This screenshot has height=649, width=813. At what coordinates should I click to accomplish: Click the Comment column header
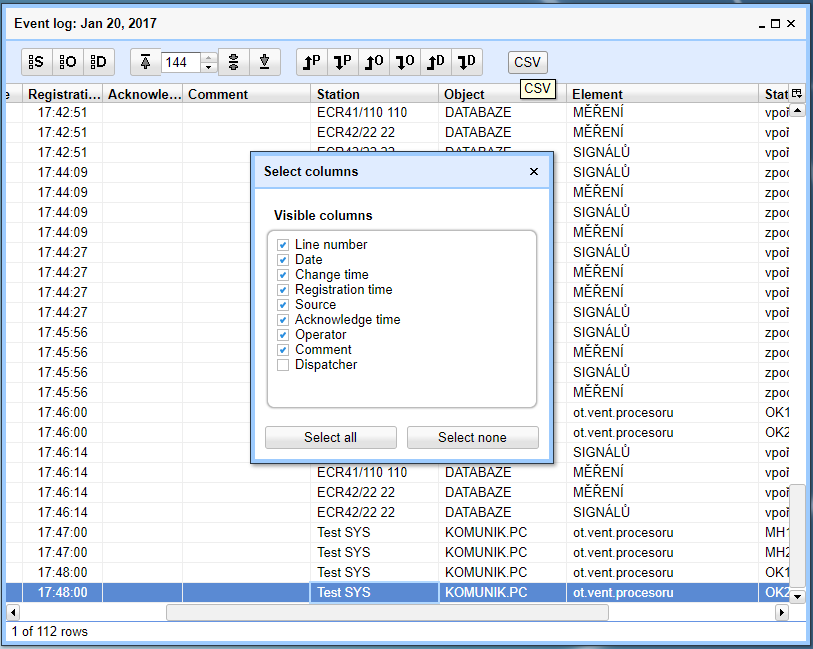tap(246, 94)
